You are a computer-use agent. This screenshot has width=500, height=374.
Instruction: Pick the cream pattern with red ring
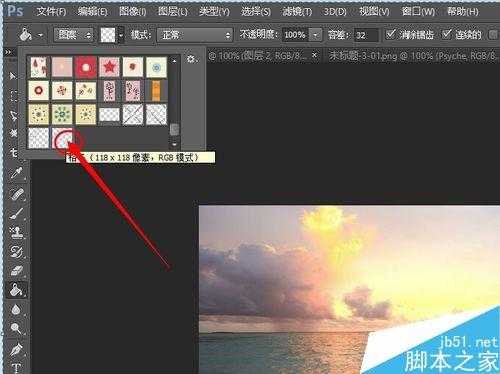[39, 91]
